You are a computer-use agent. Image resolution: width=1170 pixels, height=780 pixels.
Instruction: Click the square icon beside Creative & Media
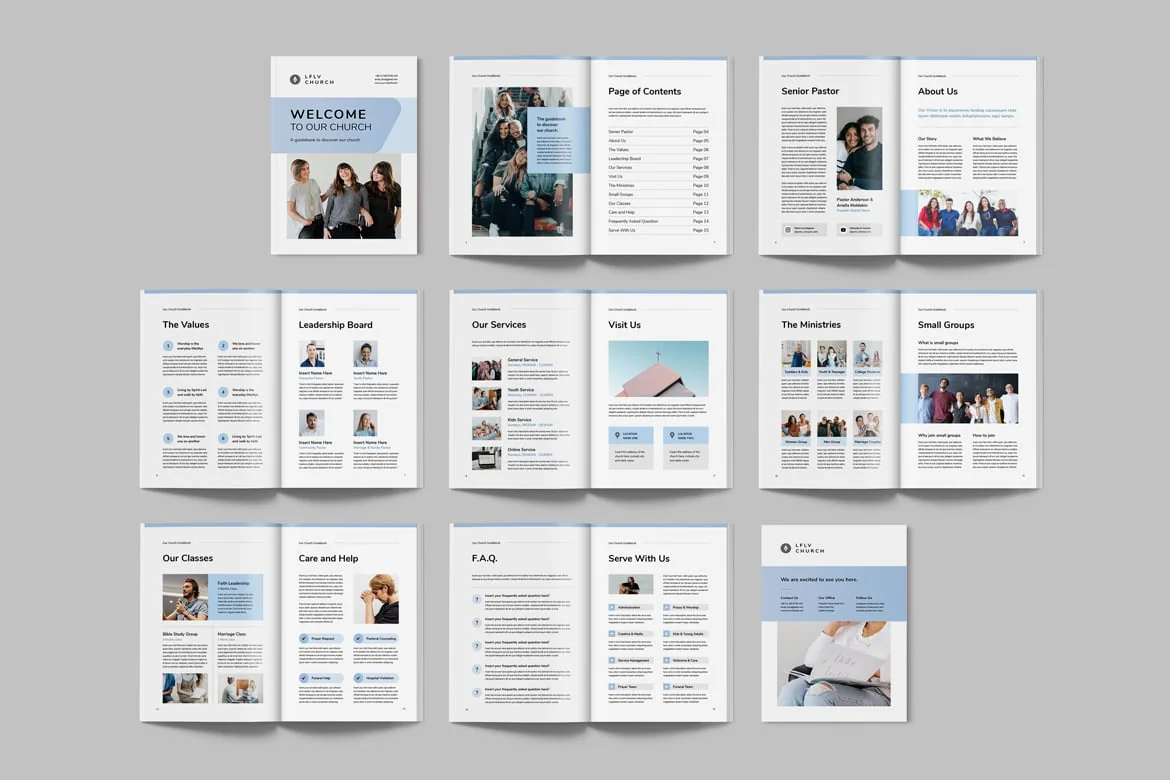[612, 634]
